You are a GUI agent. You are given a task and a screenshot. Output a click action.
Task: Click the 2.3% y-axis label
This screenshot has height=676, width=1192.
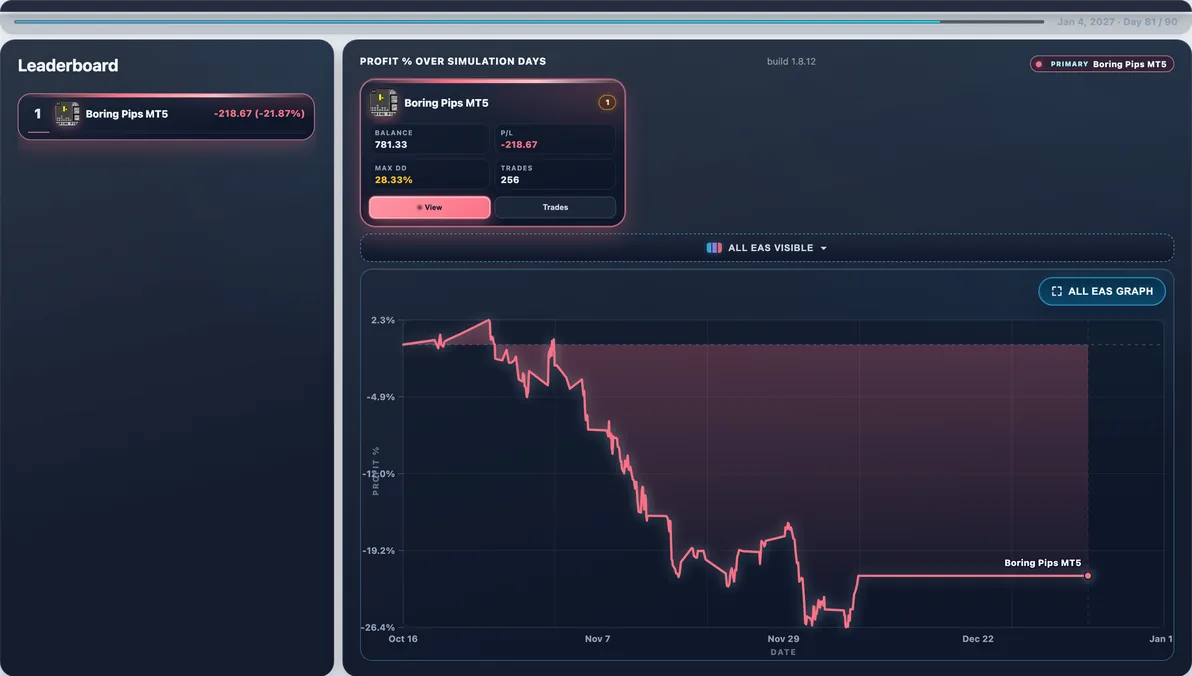[382, 320]
